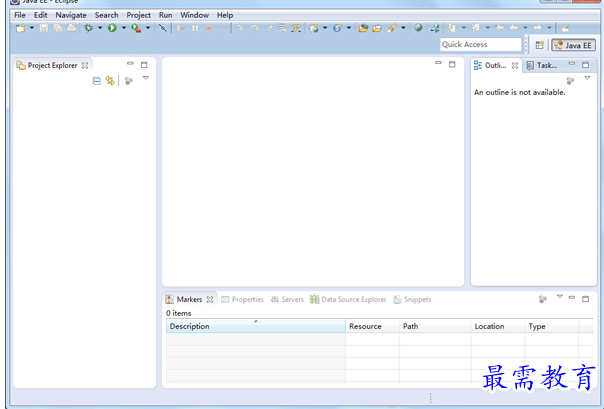Open the Help menu
This screenshot has height=409, width=604.
tap(225, 15)
